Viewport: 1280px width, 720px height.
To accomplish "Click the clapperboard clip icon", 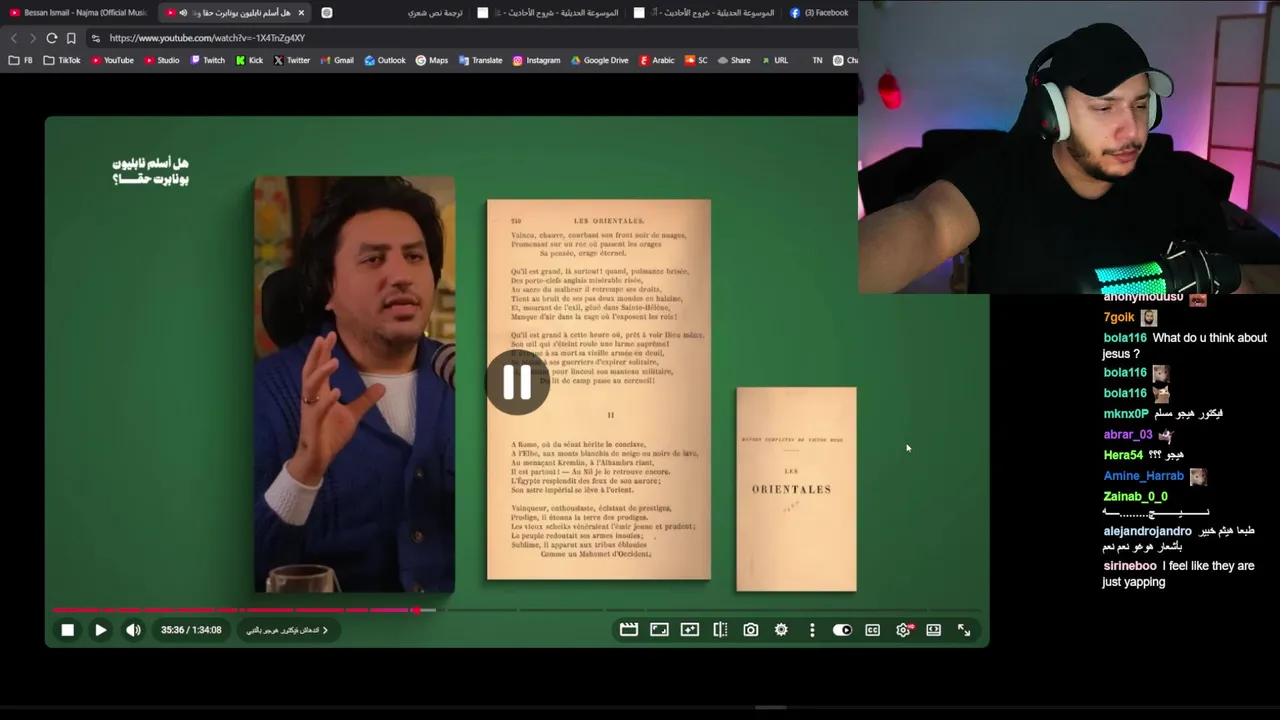I will 629,630.
